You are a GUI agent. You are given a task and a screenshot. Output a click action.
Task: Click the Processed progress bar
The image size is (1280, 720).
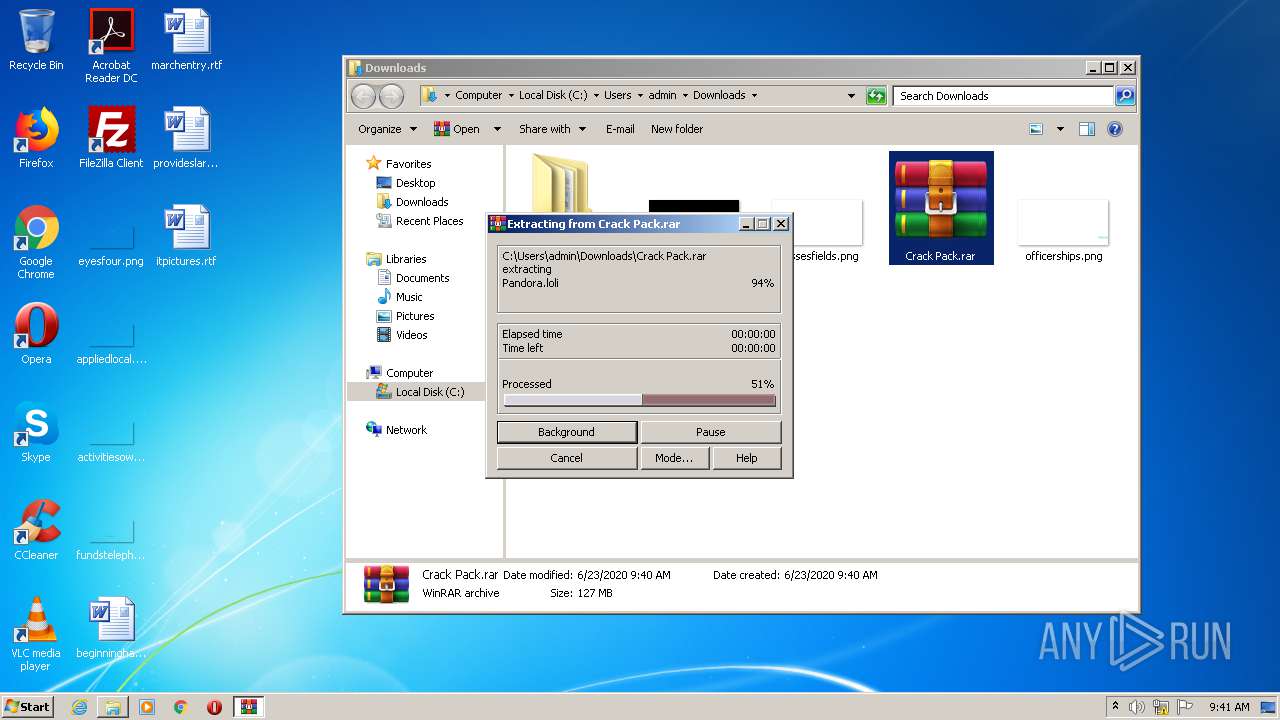click(x=639, y=400)
